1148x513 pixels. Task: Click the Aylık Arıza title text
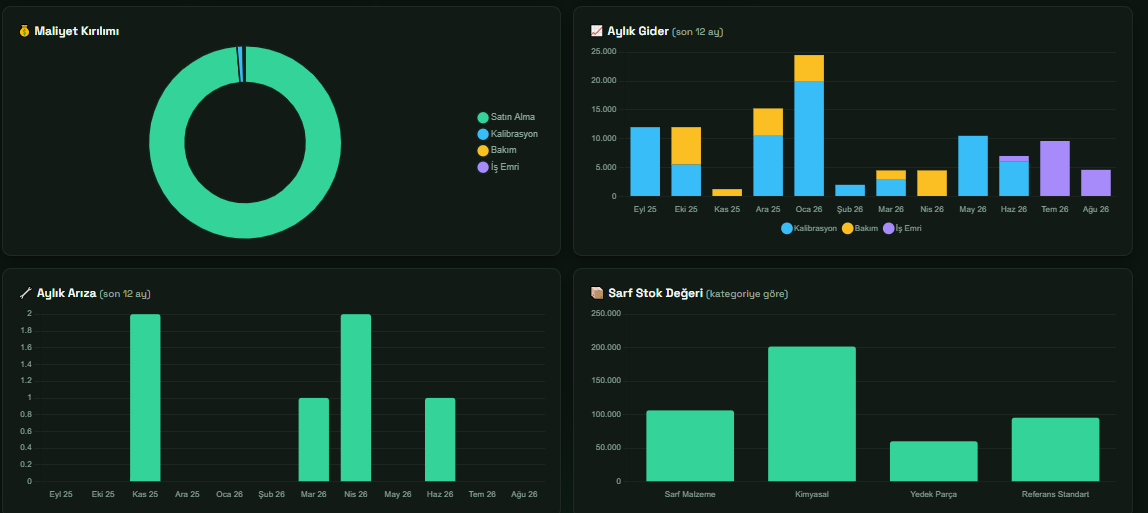(67, 293)
